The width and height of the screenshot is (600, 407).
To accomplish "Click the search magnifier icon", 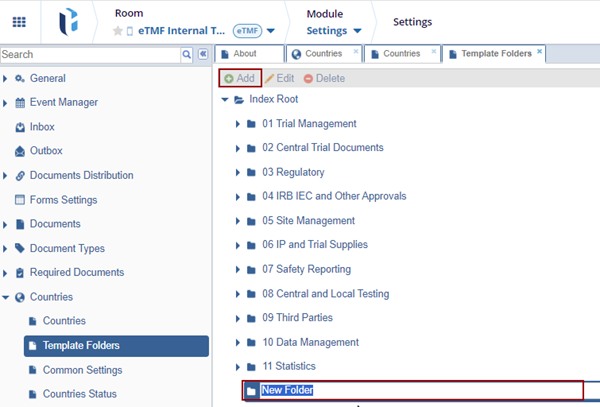I will coord(187,54).
